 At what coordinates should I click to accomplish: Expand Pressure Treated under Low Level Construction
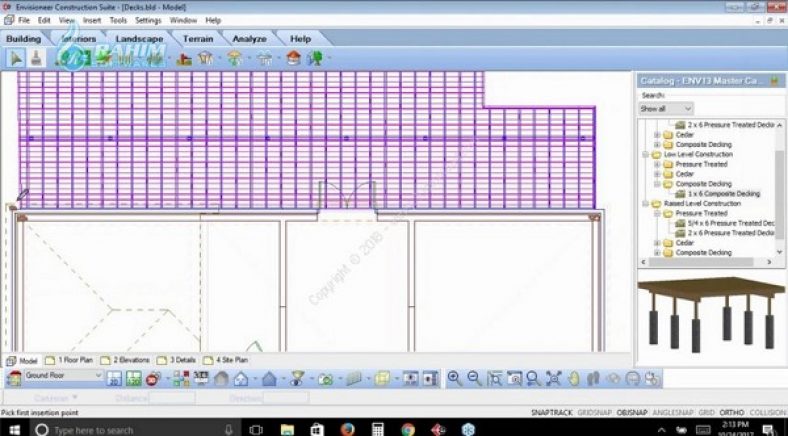coord(657,164)
